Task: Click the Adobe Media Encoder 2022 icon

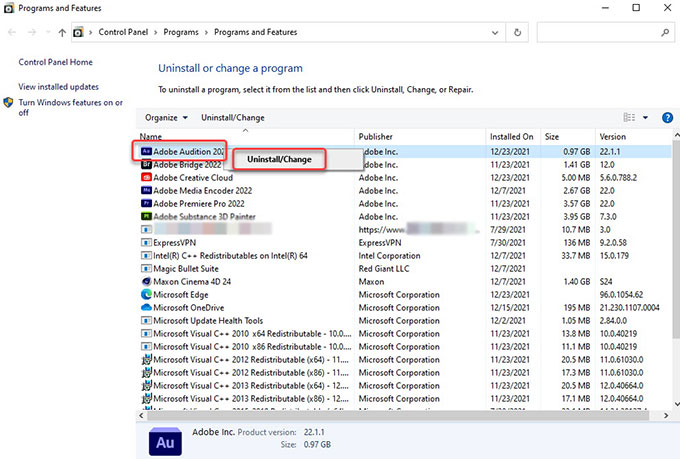Action: (x=146, y=190)
